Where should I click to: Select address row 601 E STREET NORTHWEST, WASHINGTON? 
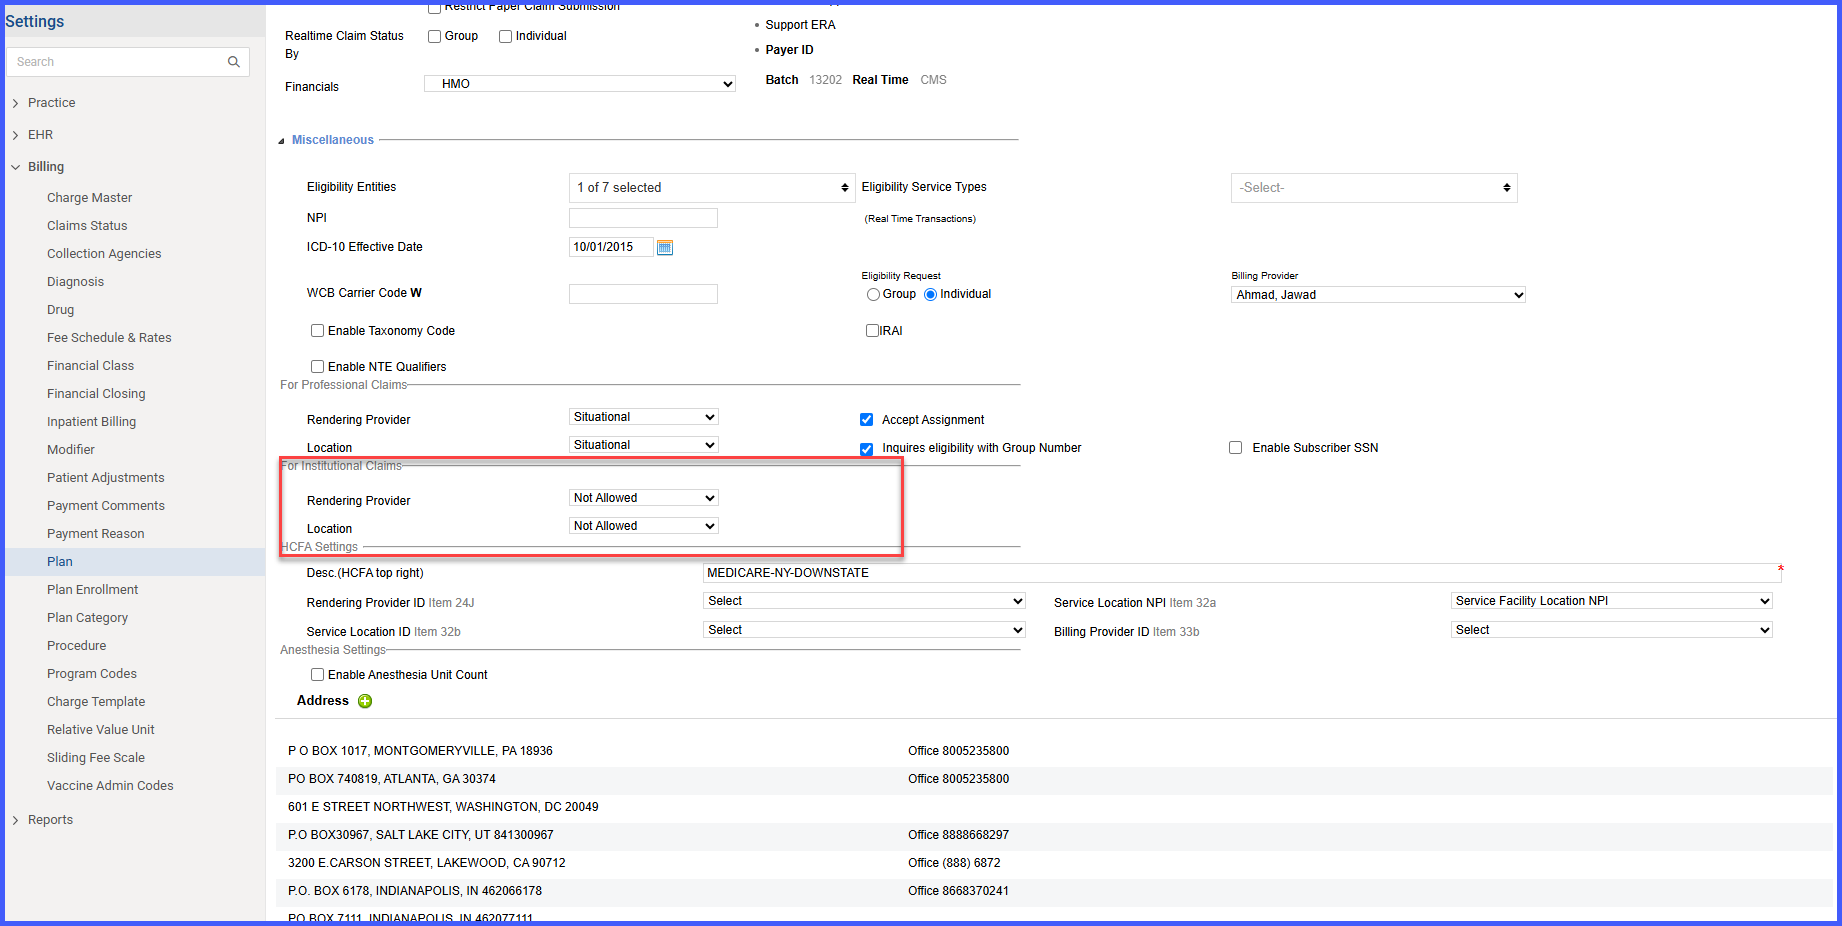point(1054,807)
